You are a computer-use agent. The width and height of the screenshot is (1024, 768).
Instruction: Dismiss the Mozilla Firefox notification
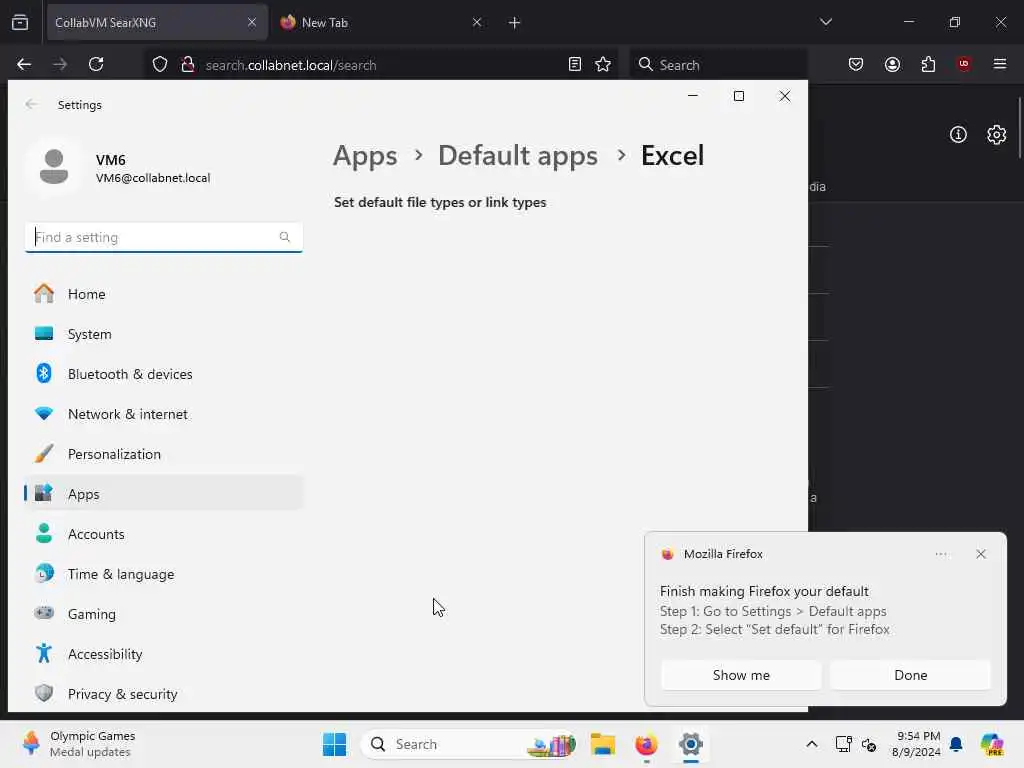[981, 554]
